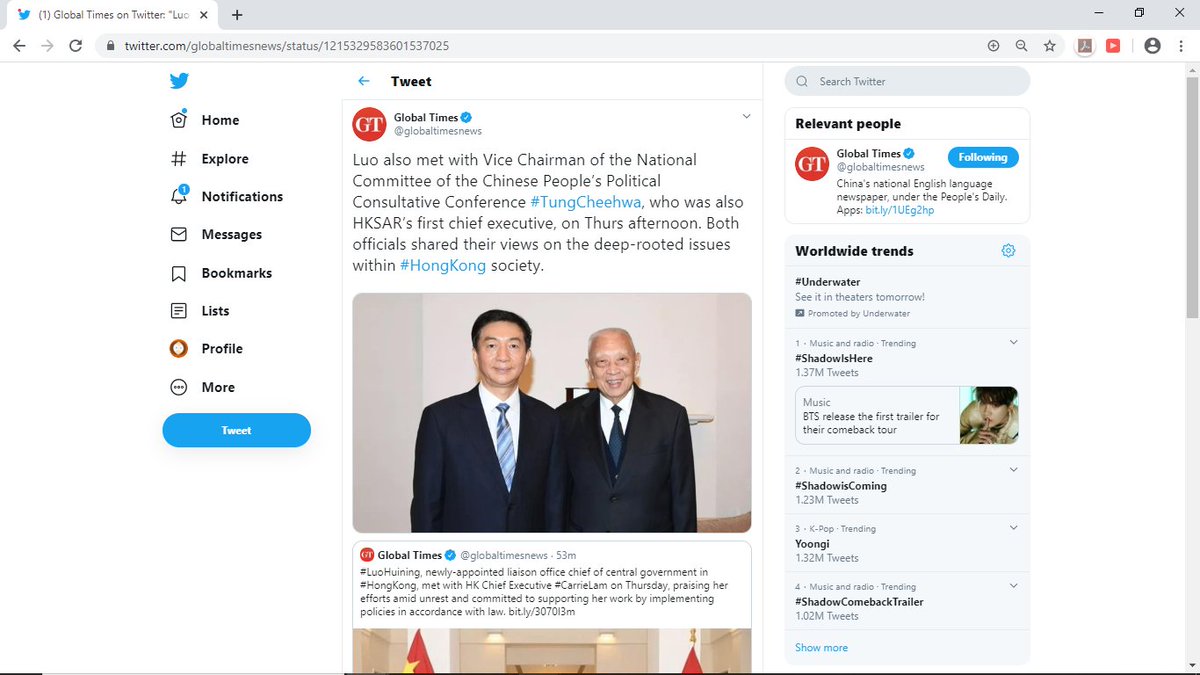Click the Notifications bell icon
Screen dimensions: 1200x675
pos(179,196)
